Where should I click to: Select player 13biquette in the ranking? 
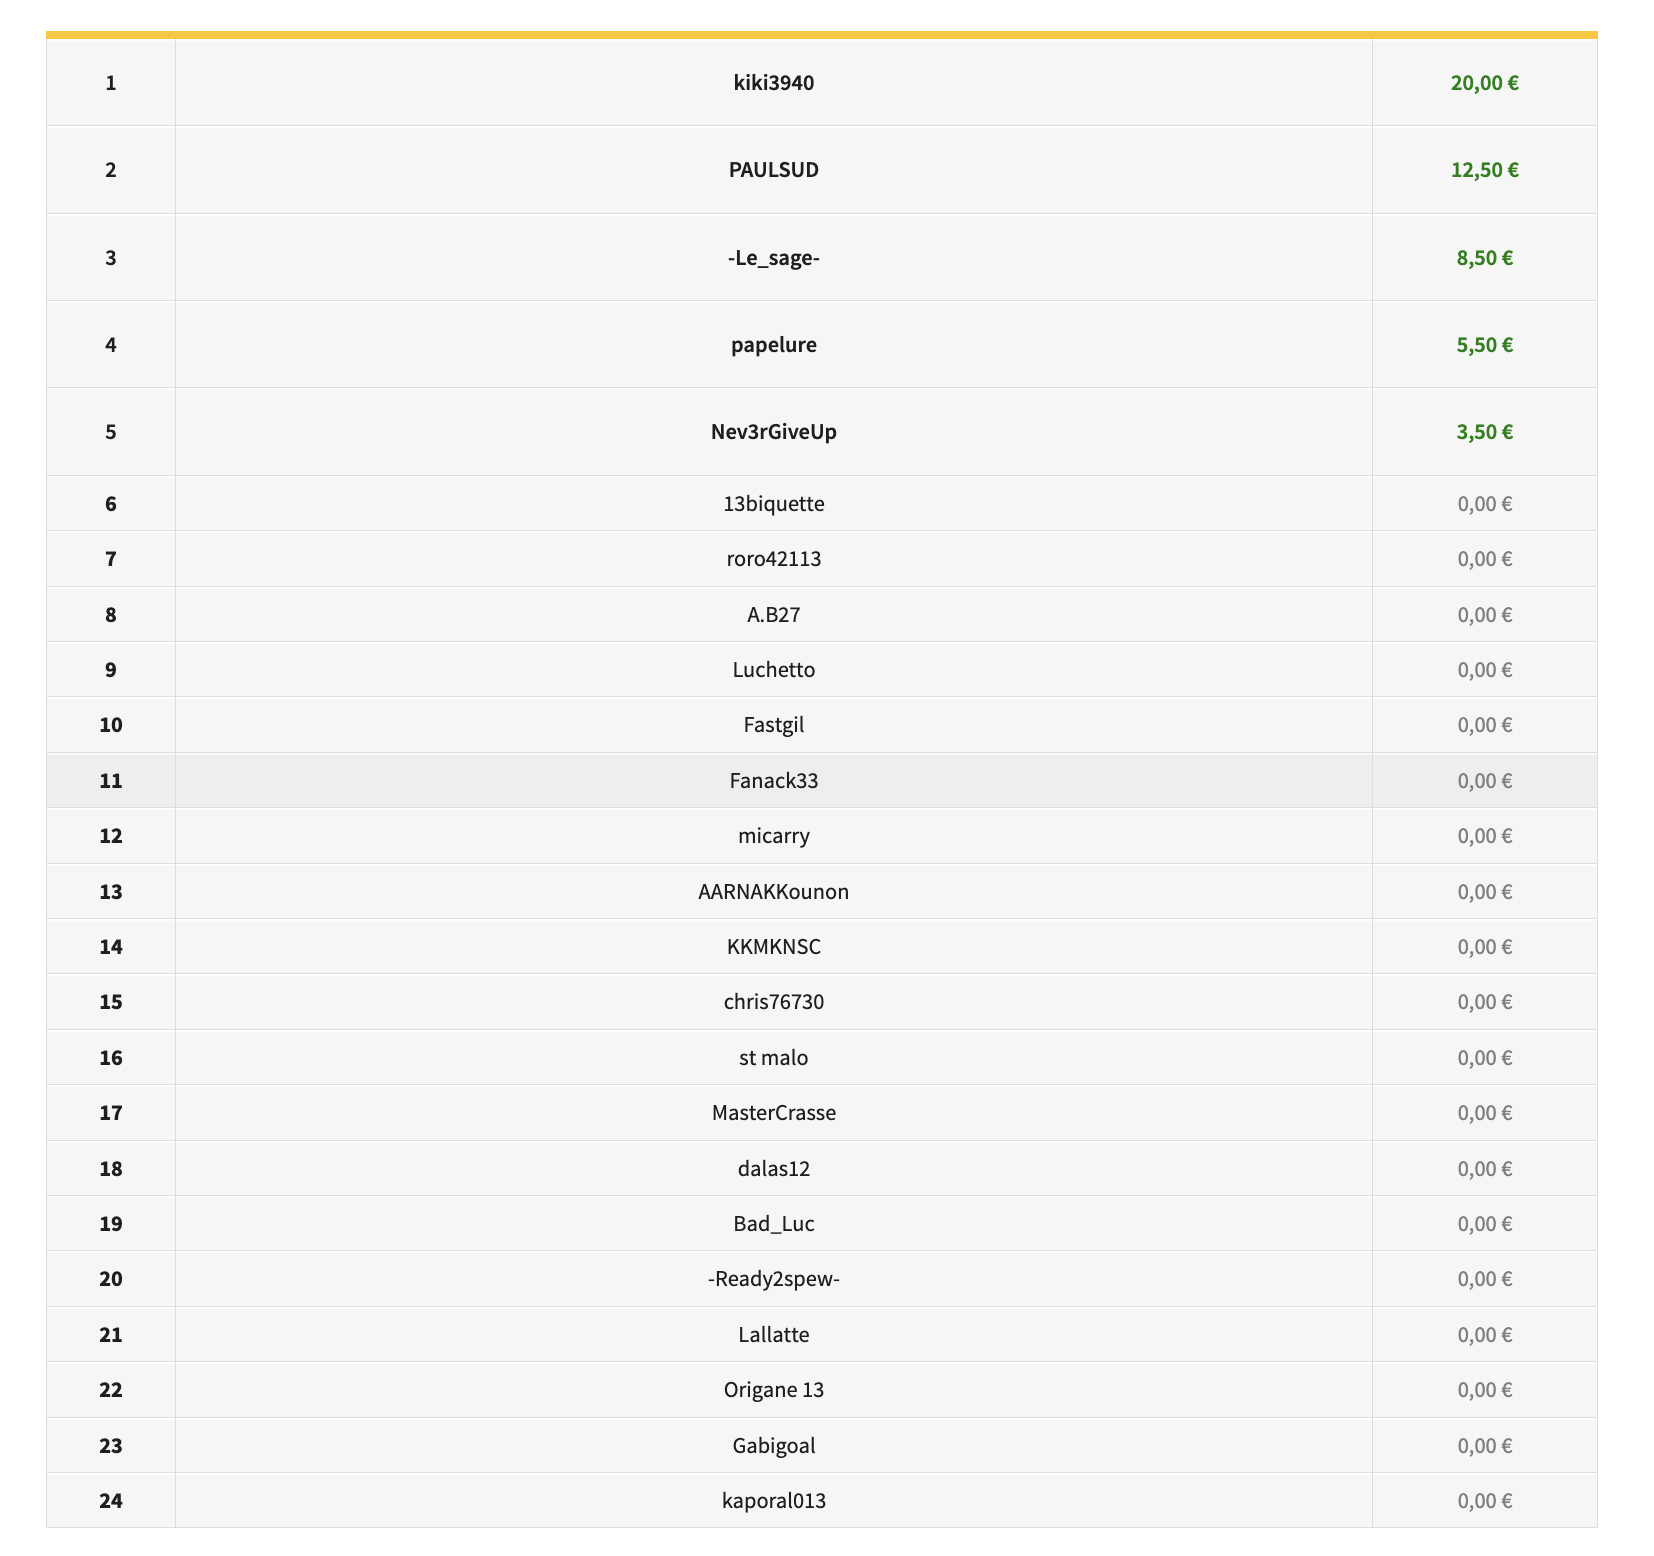point(773,504)
